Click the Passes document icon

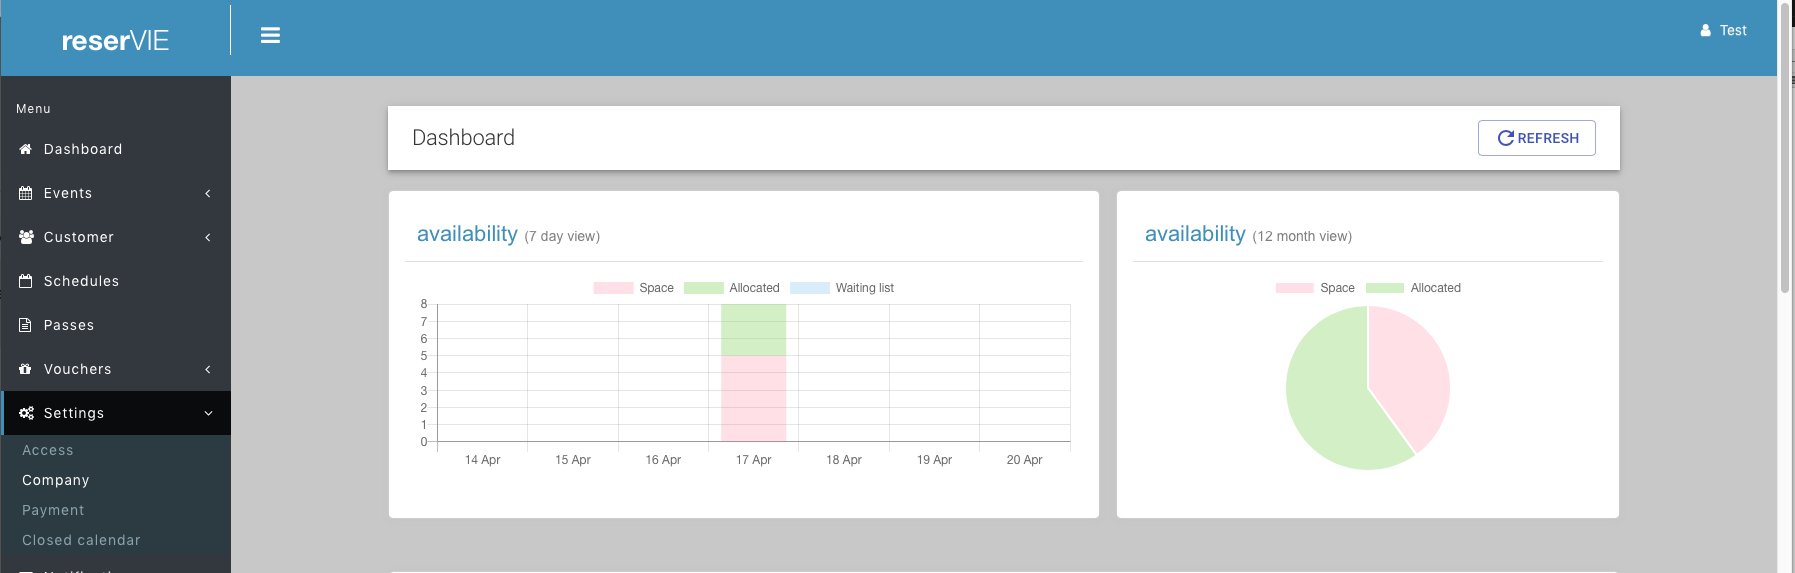pos(26,325)
